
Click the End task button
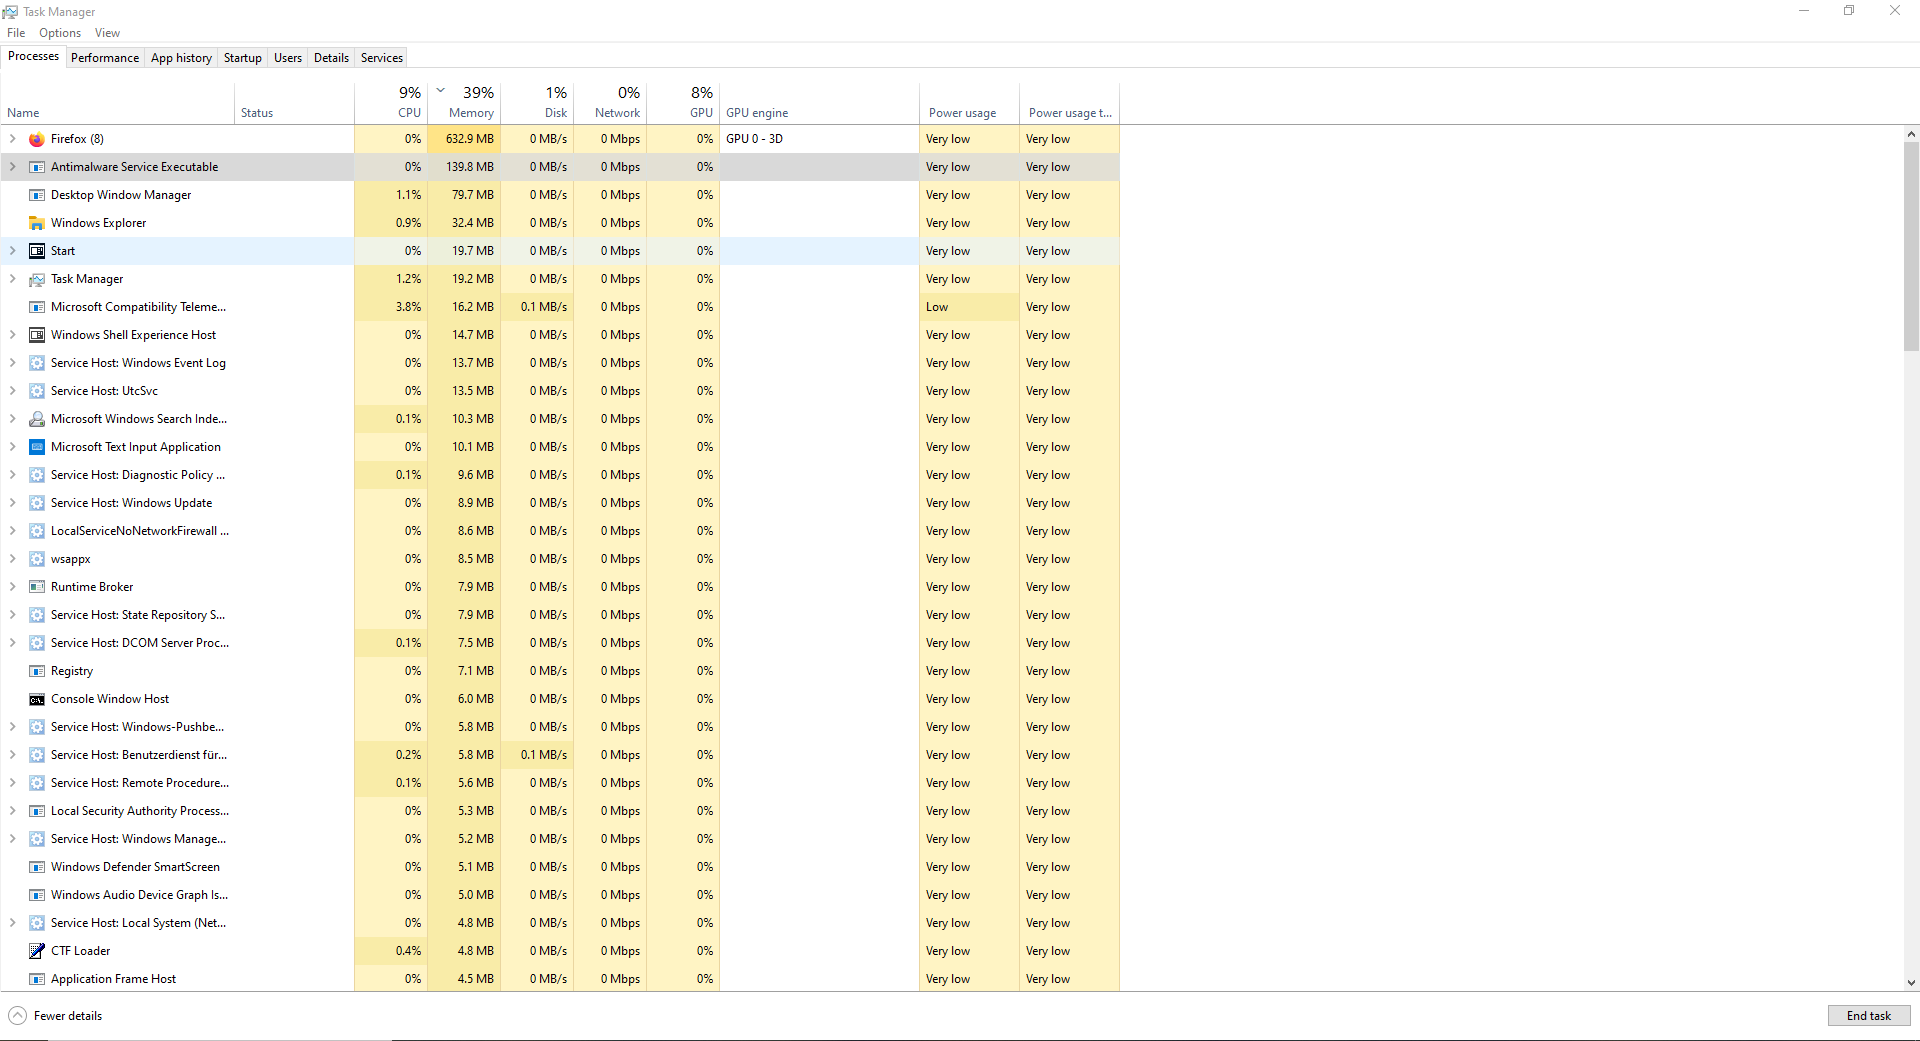(x=1869, y=1016)
